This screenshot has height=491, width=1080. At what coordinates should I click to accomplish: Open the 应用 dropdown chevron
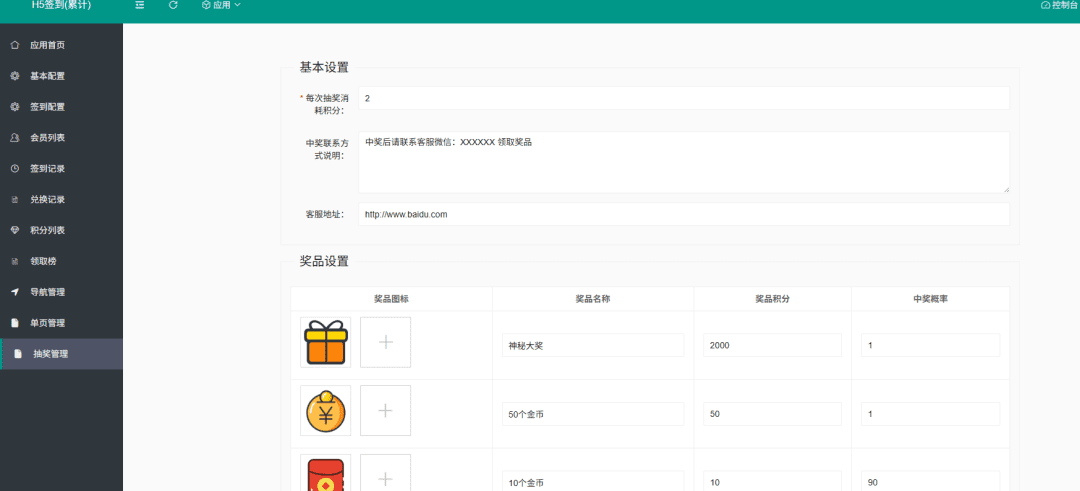click(238, 5)
